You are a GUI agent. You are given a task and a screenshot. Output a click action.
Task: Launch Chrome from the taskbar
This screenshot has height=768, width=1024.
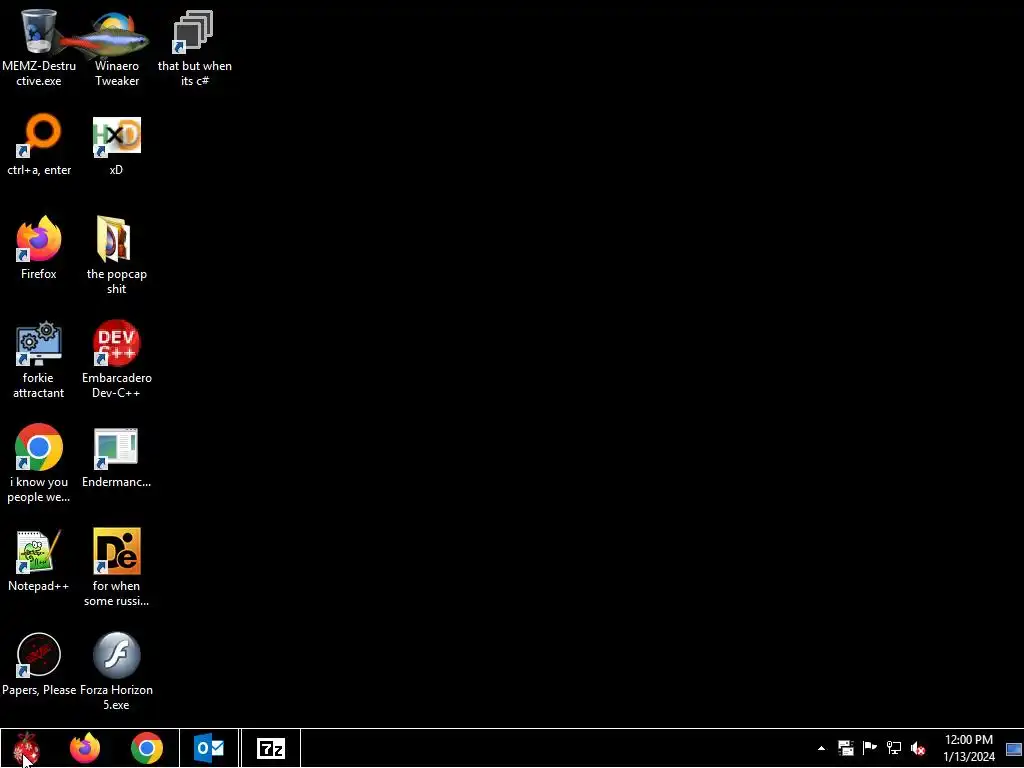click(147, 748)
